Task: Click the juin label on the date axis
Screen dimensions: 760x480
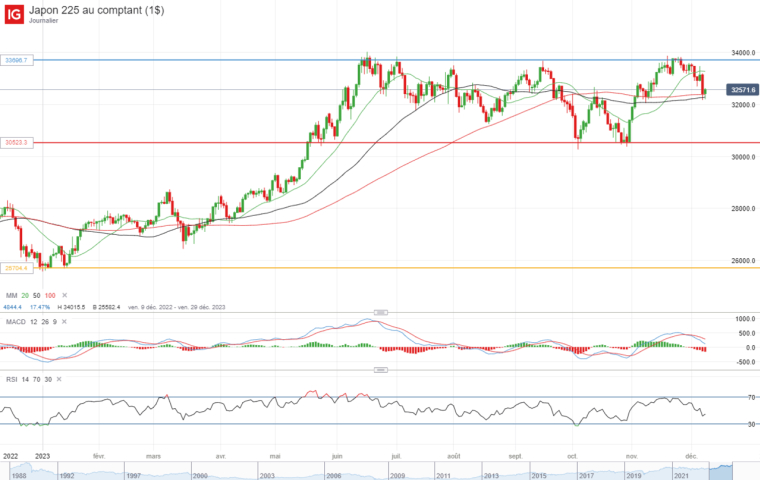Action: pos(337,456)
